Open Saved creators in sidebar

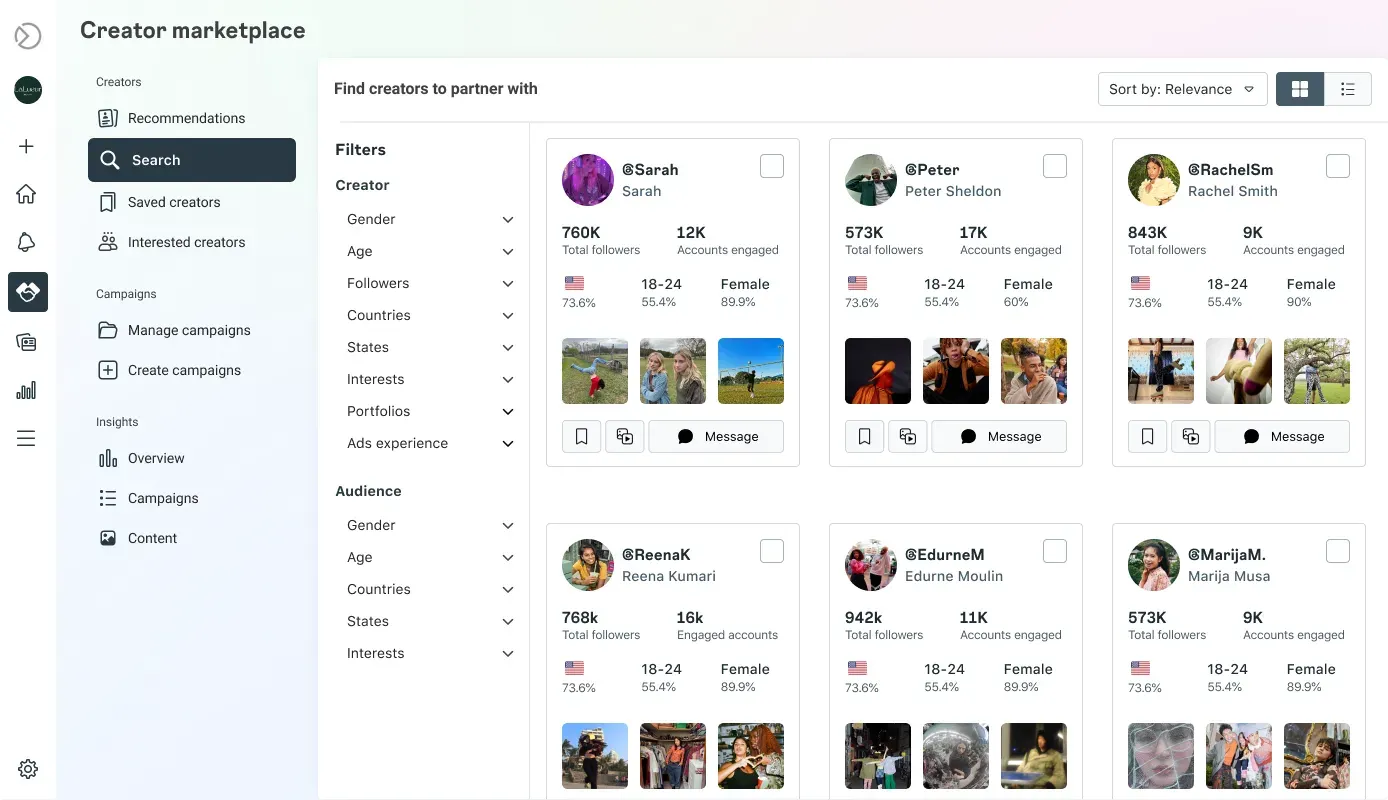pos(173,202)
